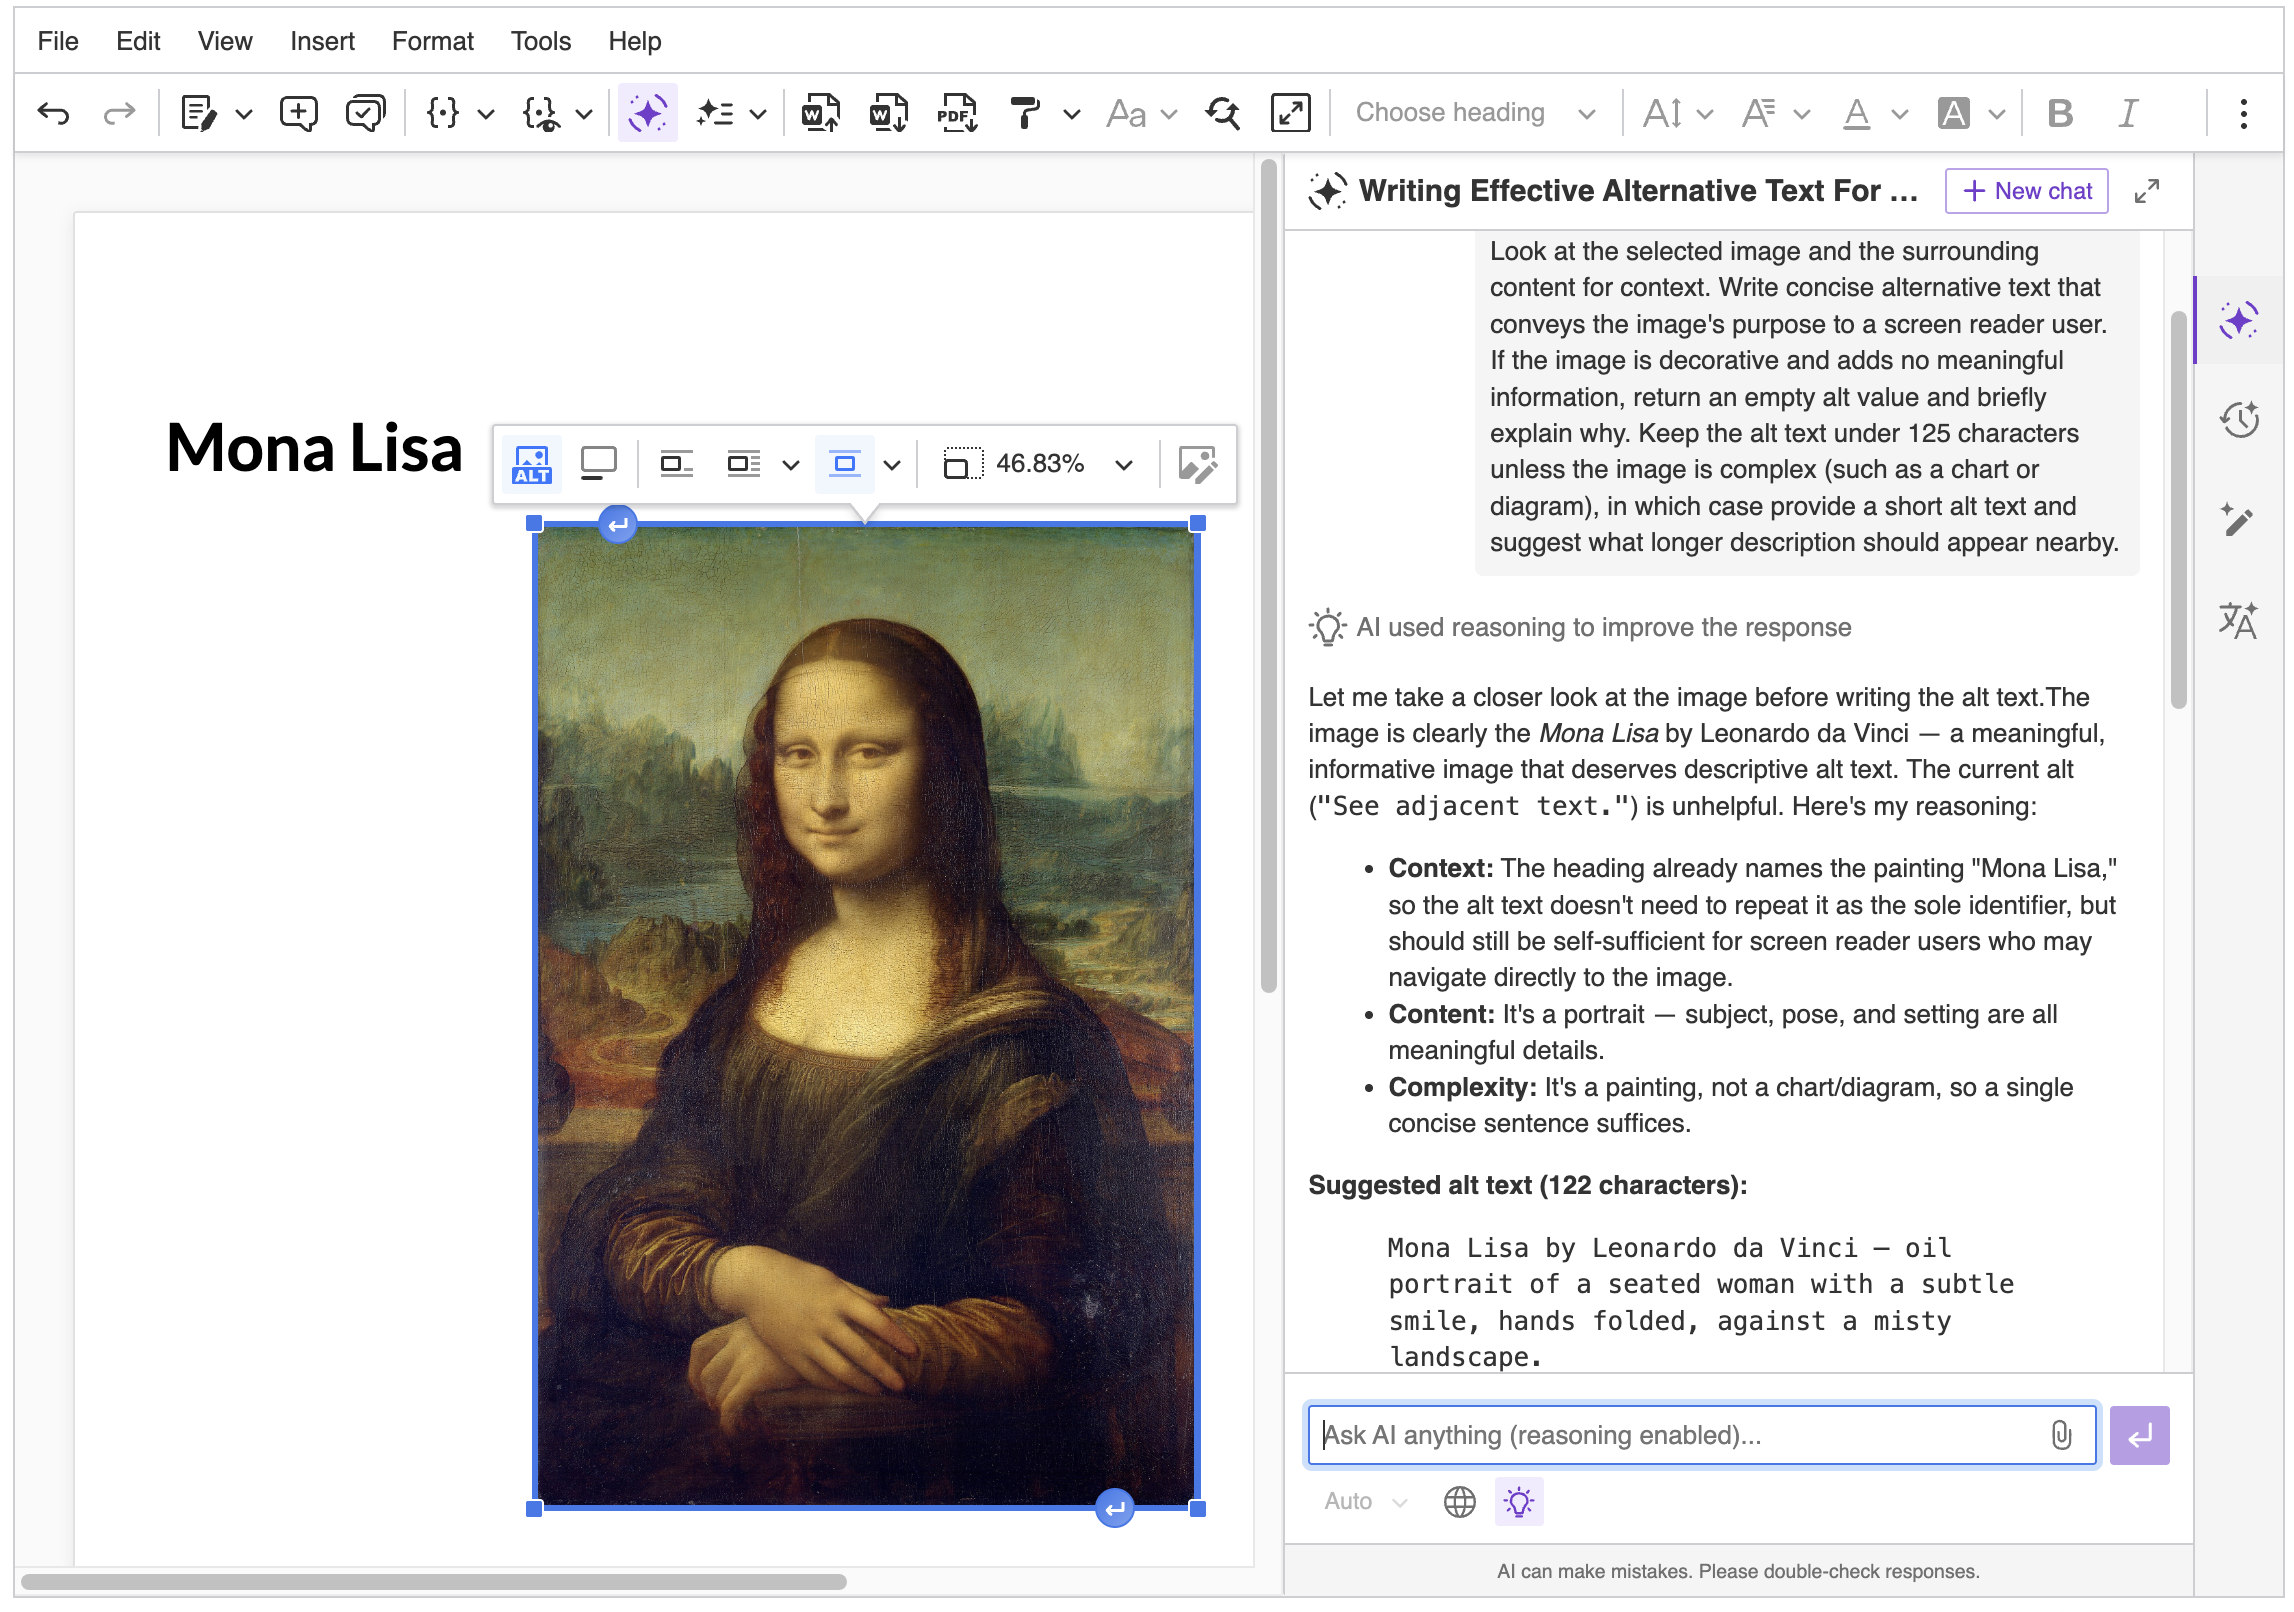This screenshot has height=1612, width=2294.
Task: Open the Help menu
Action: (635, 41)
